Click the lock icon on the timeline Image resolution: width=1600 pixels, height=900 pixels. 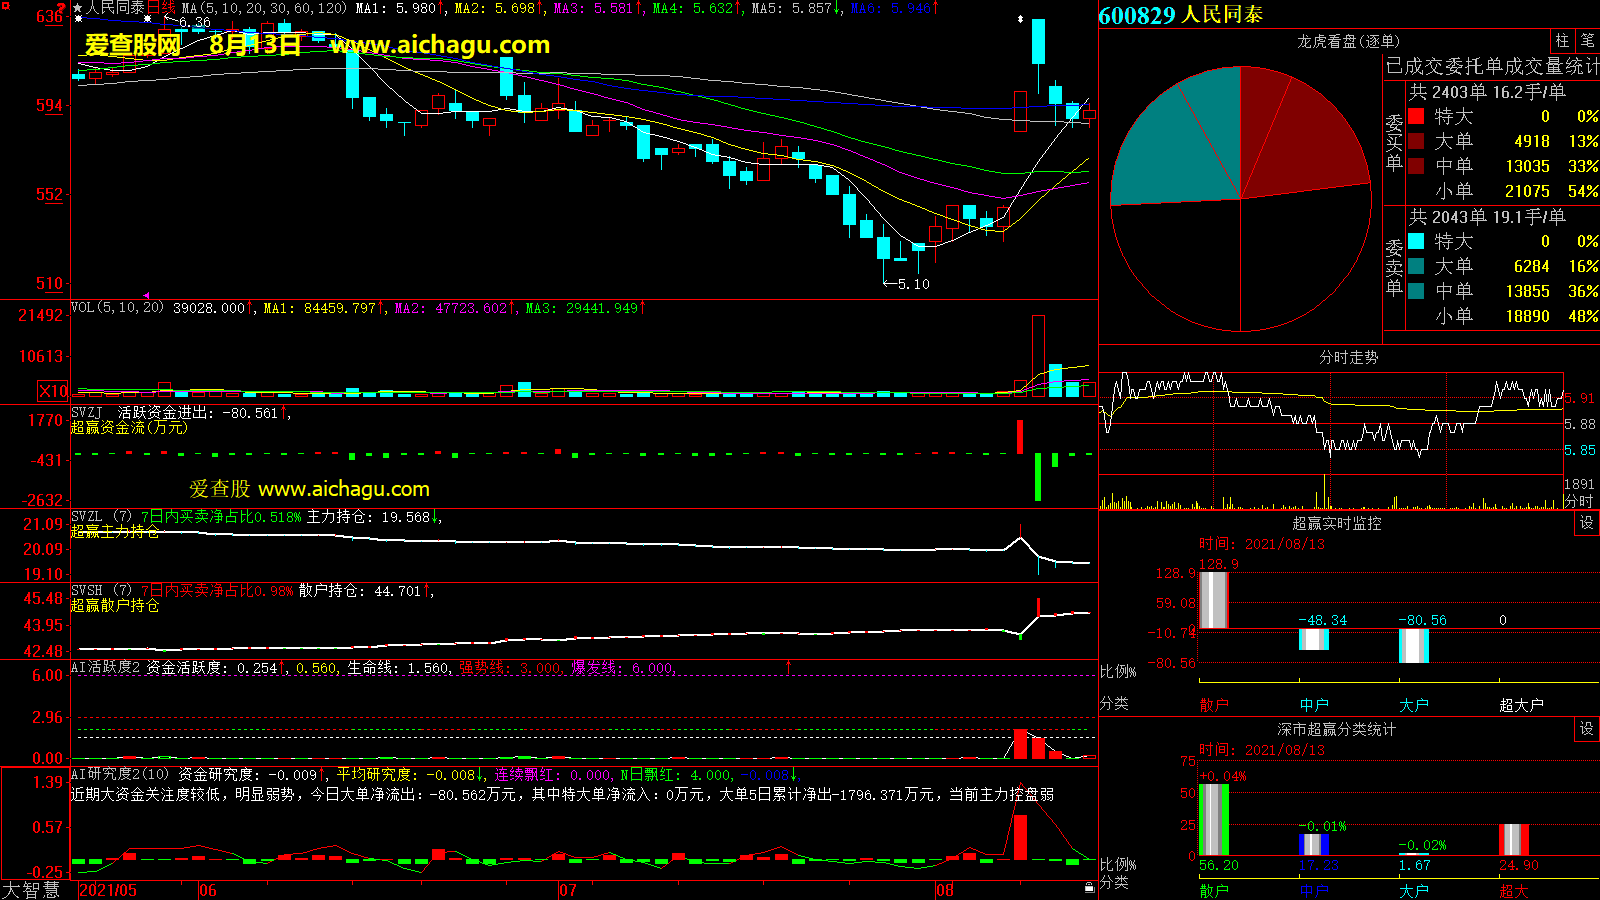click(1089, 887)
